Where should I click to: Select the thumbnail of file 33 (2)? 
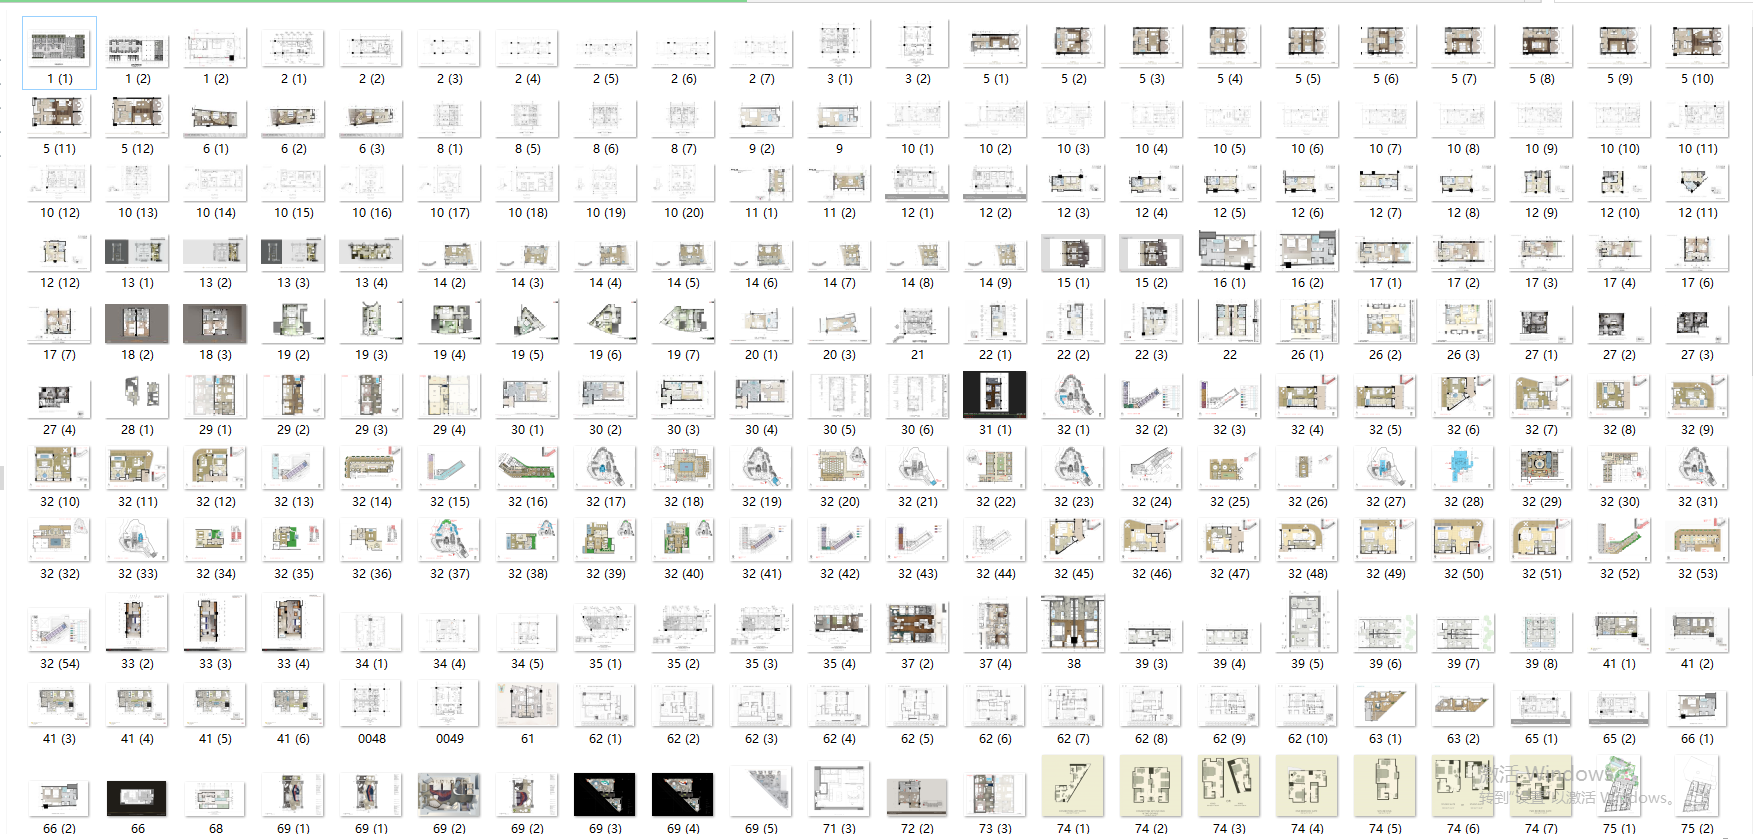(137, 621)
